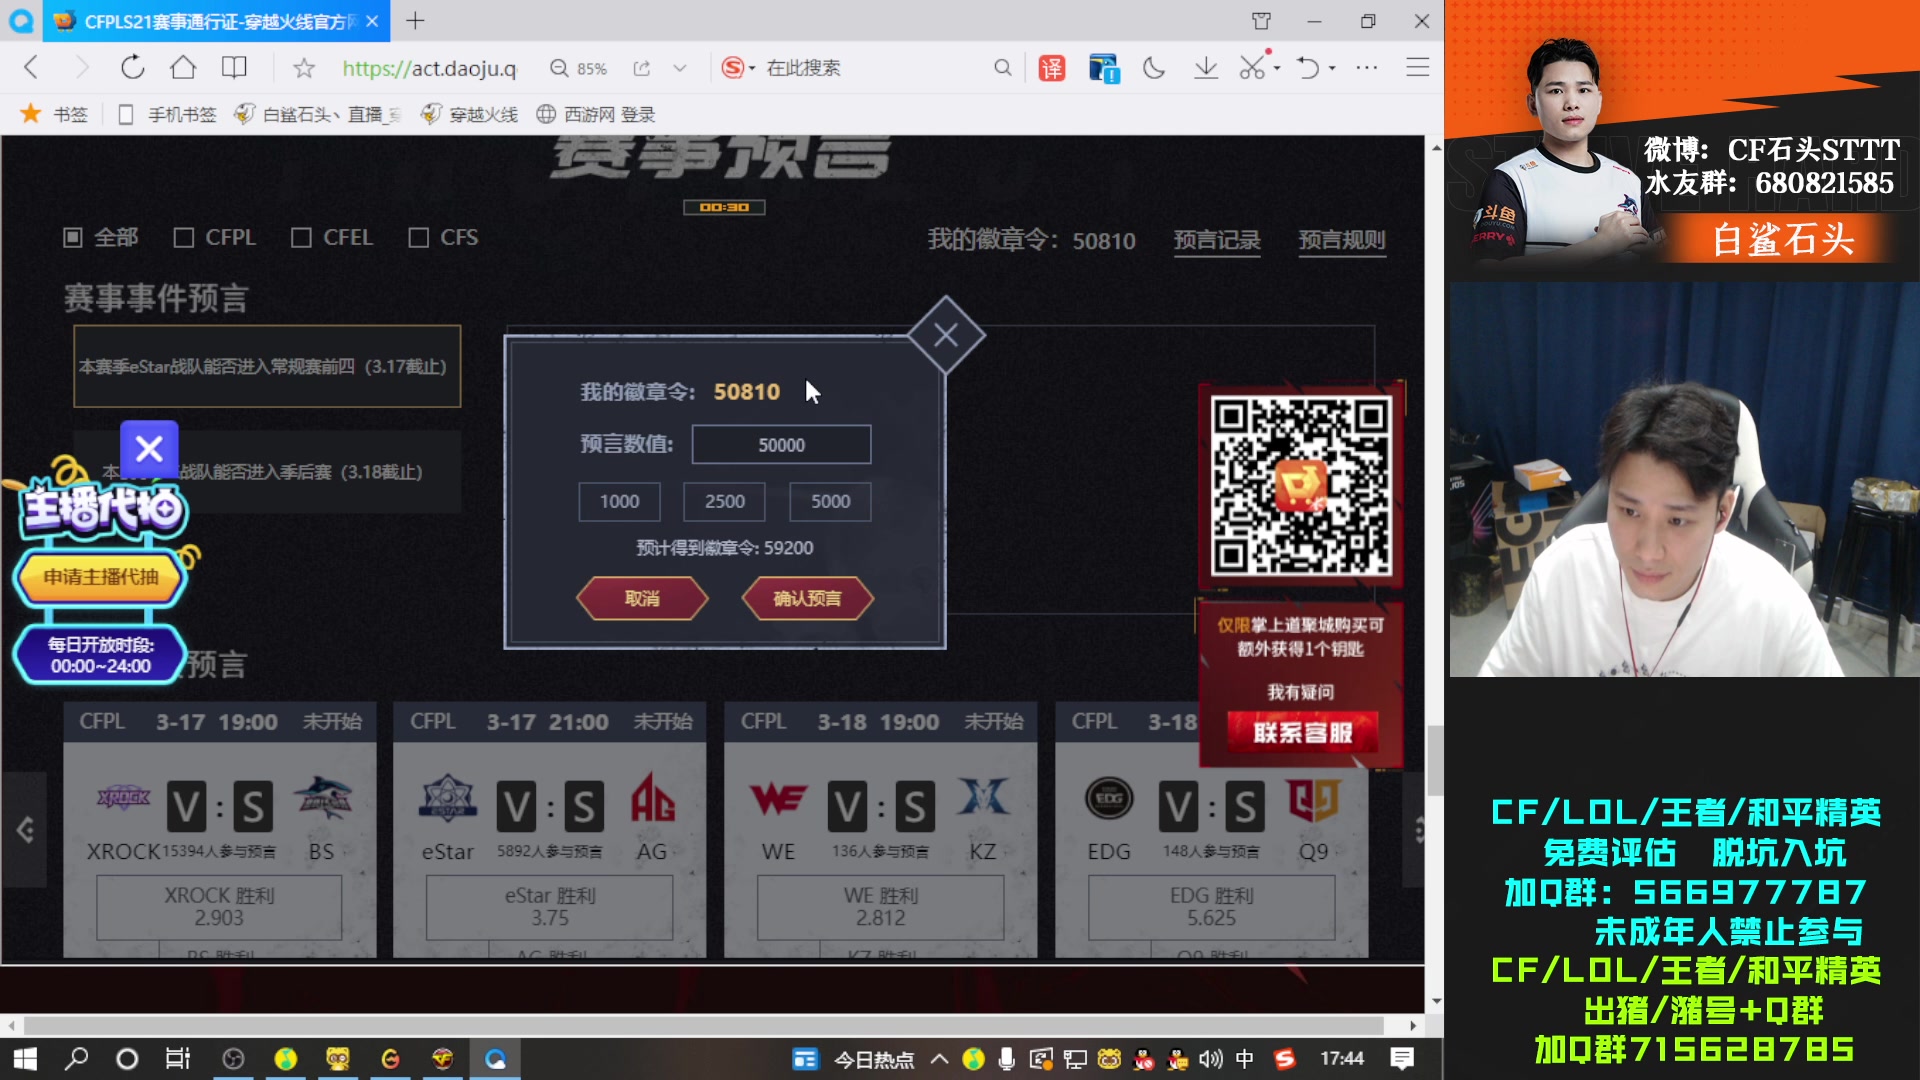Click the search magnifier icon
Screen dimensions: 1920x1080
(1002, 68)
